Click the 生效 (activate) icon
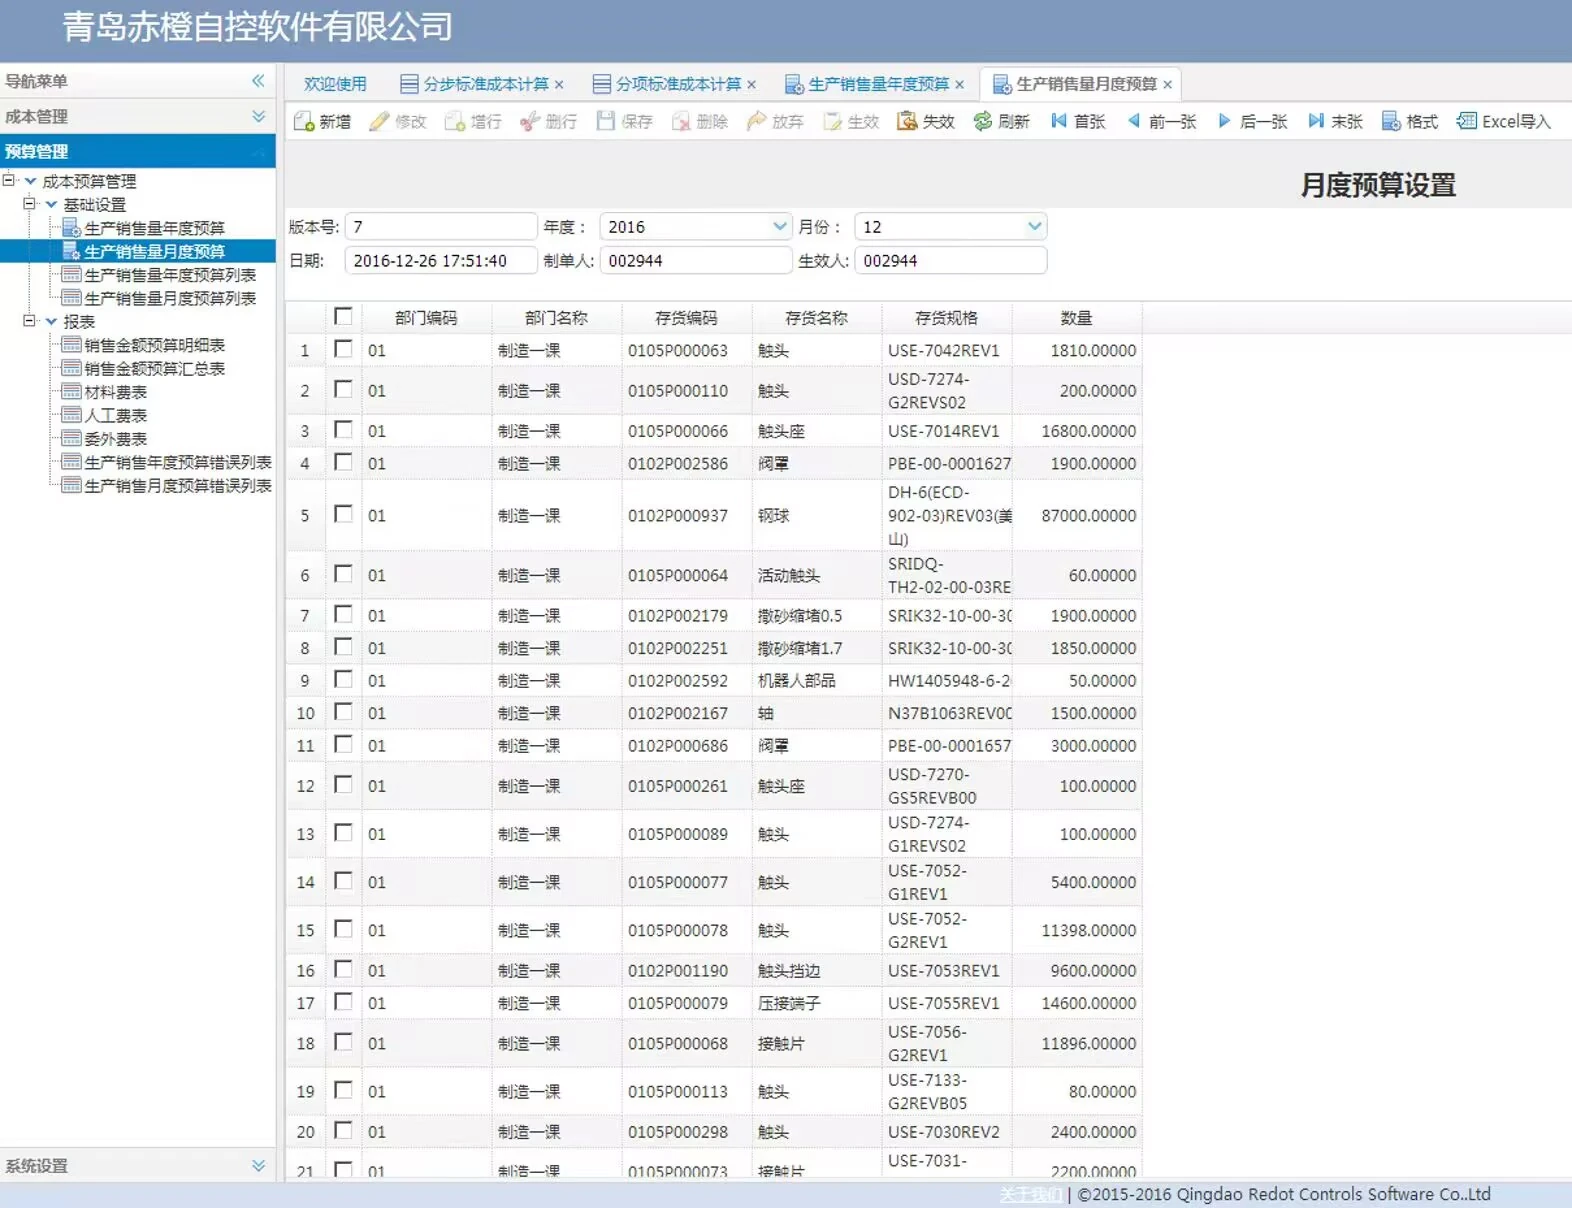 click(x=832, y=121)
